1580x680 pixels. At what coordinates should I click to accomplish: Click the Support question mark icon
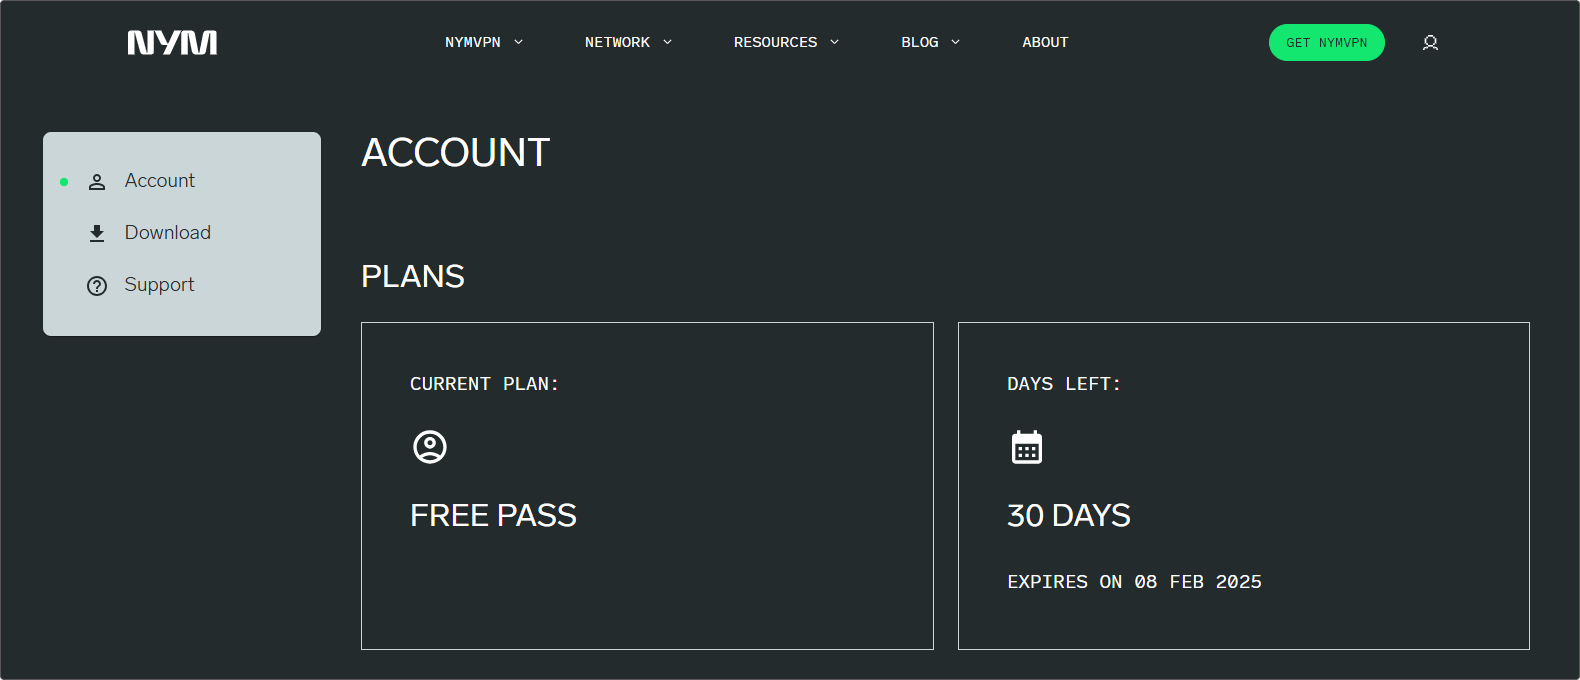pyautogui.click(x=97, y=286)
